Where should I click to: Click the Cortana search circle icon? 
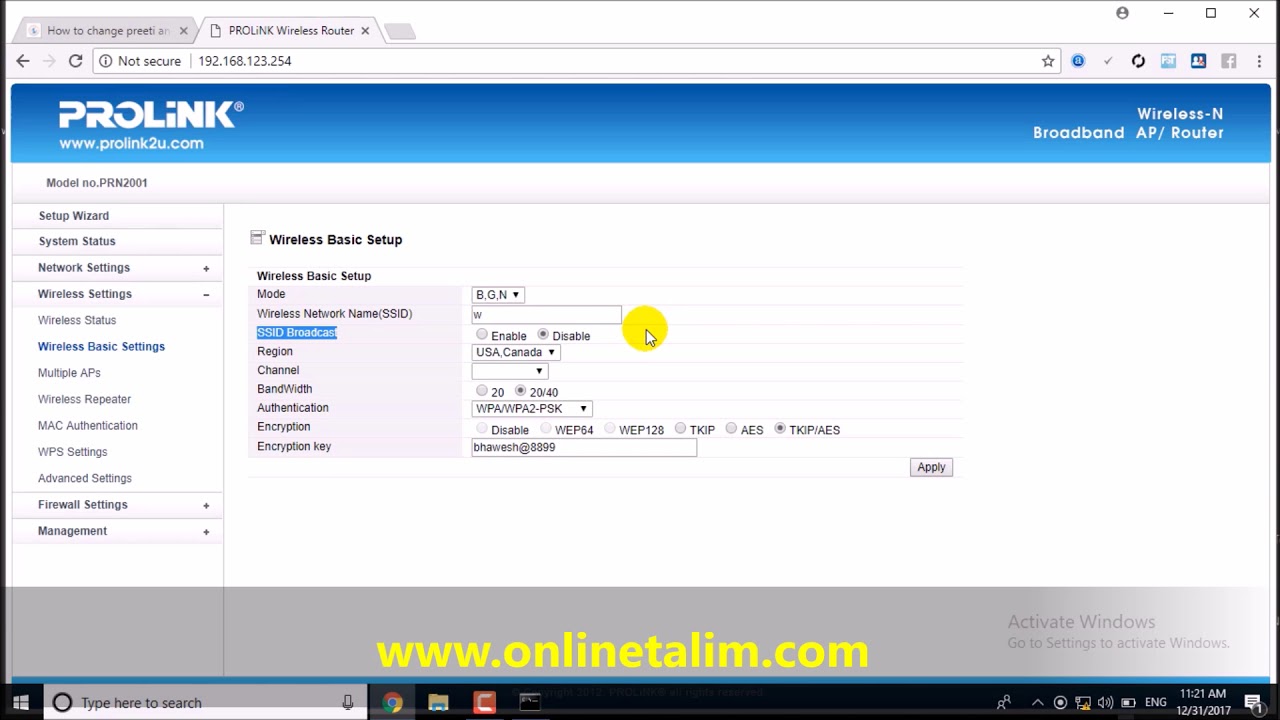pos(62,703)
